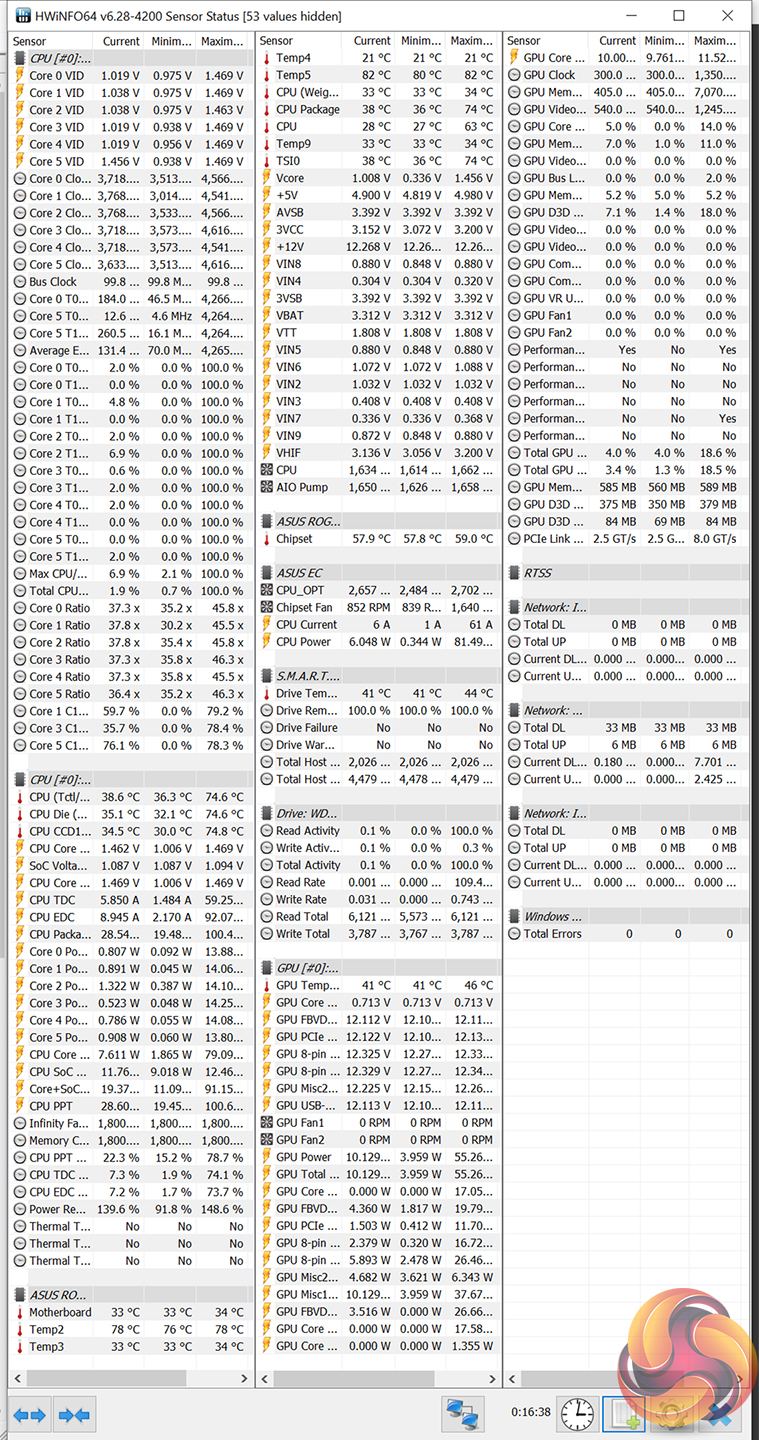Click the circle icon beside GPU Clock

pyautogui.click(x=514, y=75)
